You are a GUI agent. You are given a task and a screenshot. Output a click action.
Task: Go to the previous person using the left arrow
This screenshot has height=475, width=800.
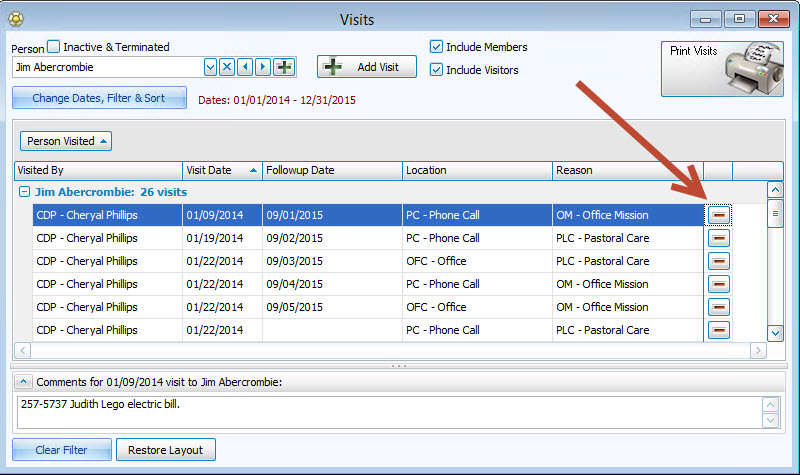click(x=245, y=67)
